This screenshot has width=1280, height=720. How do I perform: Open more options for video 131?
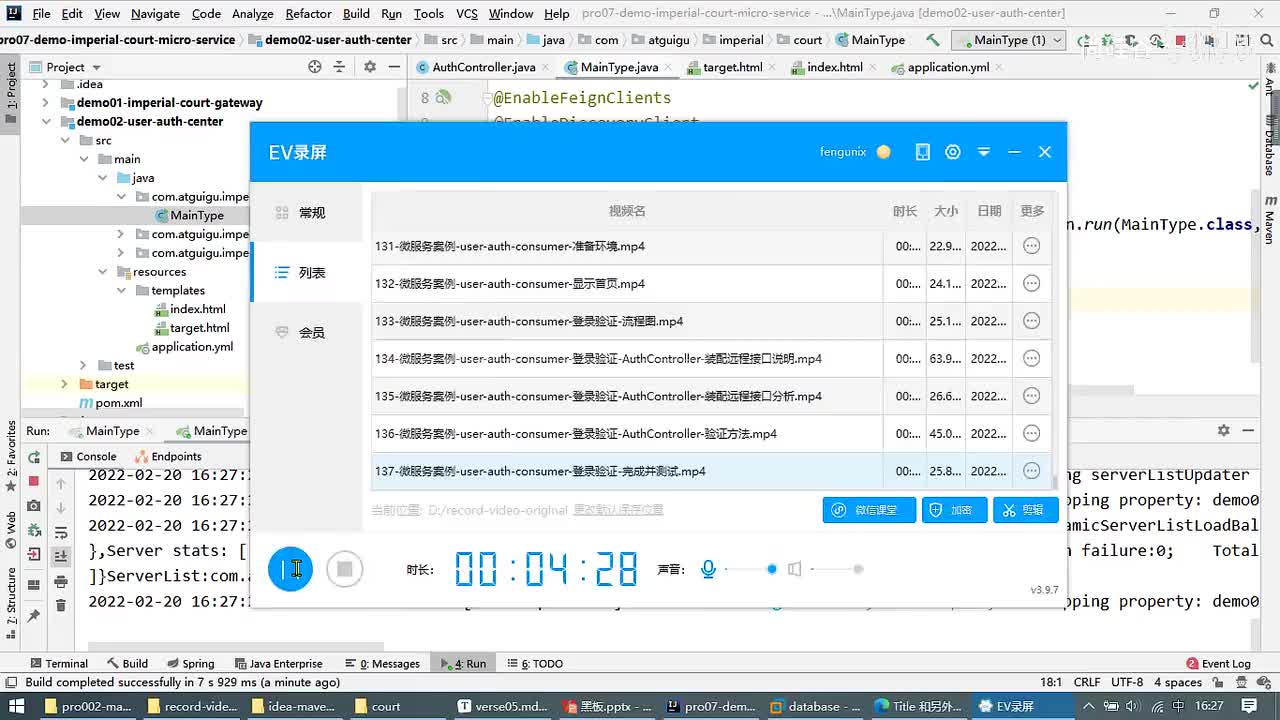point(1031,246)
